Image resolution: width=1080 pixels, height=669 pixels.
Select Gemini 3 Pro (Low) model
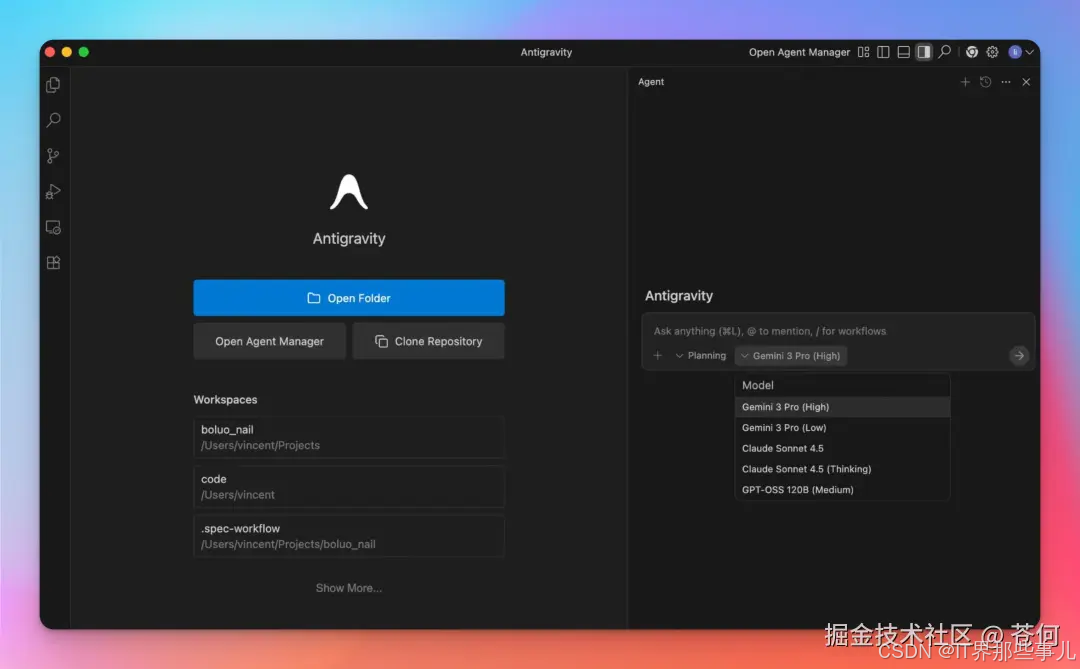click(842, 427)
